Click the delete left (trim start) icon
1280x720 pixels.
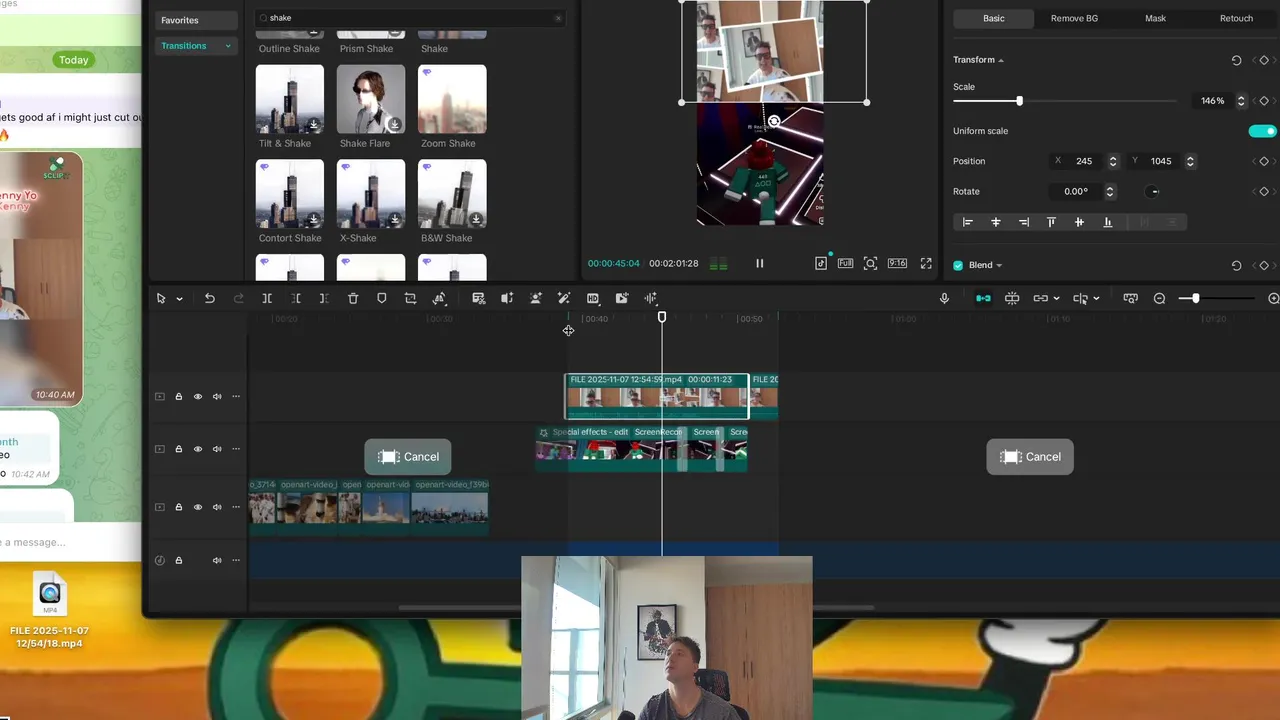click(x=296, y=298)
